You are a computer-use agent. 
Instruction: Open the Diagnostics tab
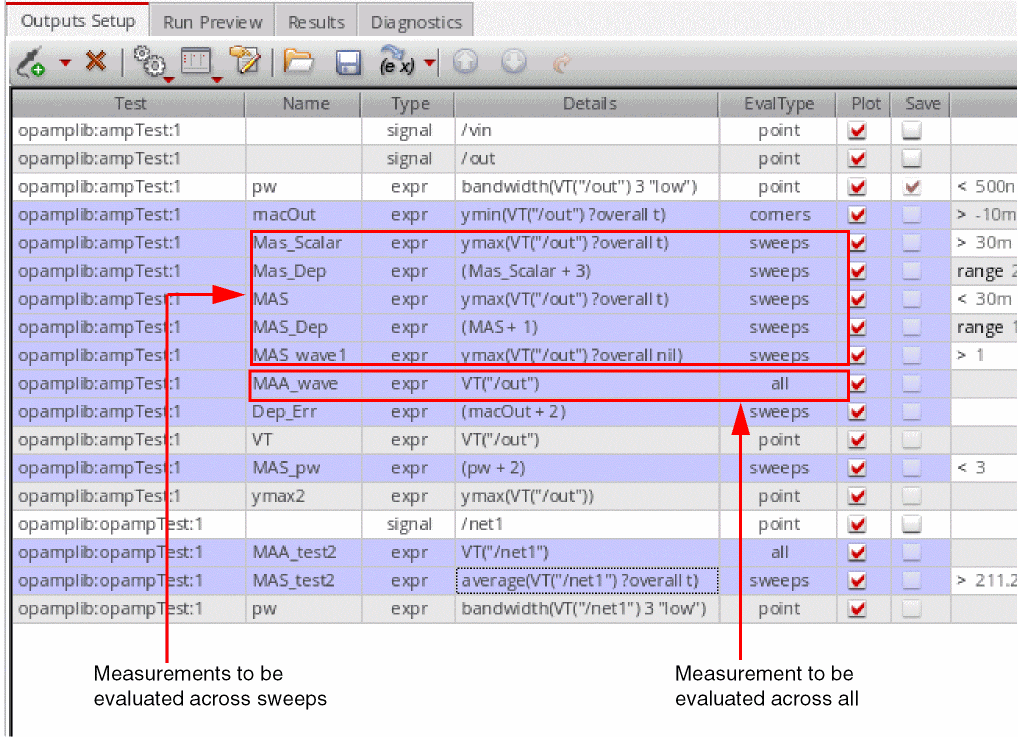tap(416, 22)
